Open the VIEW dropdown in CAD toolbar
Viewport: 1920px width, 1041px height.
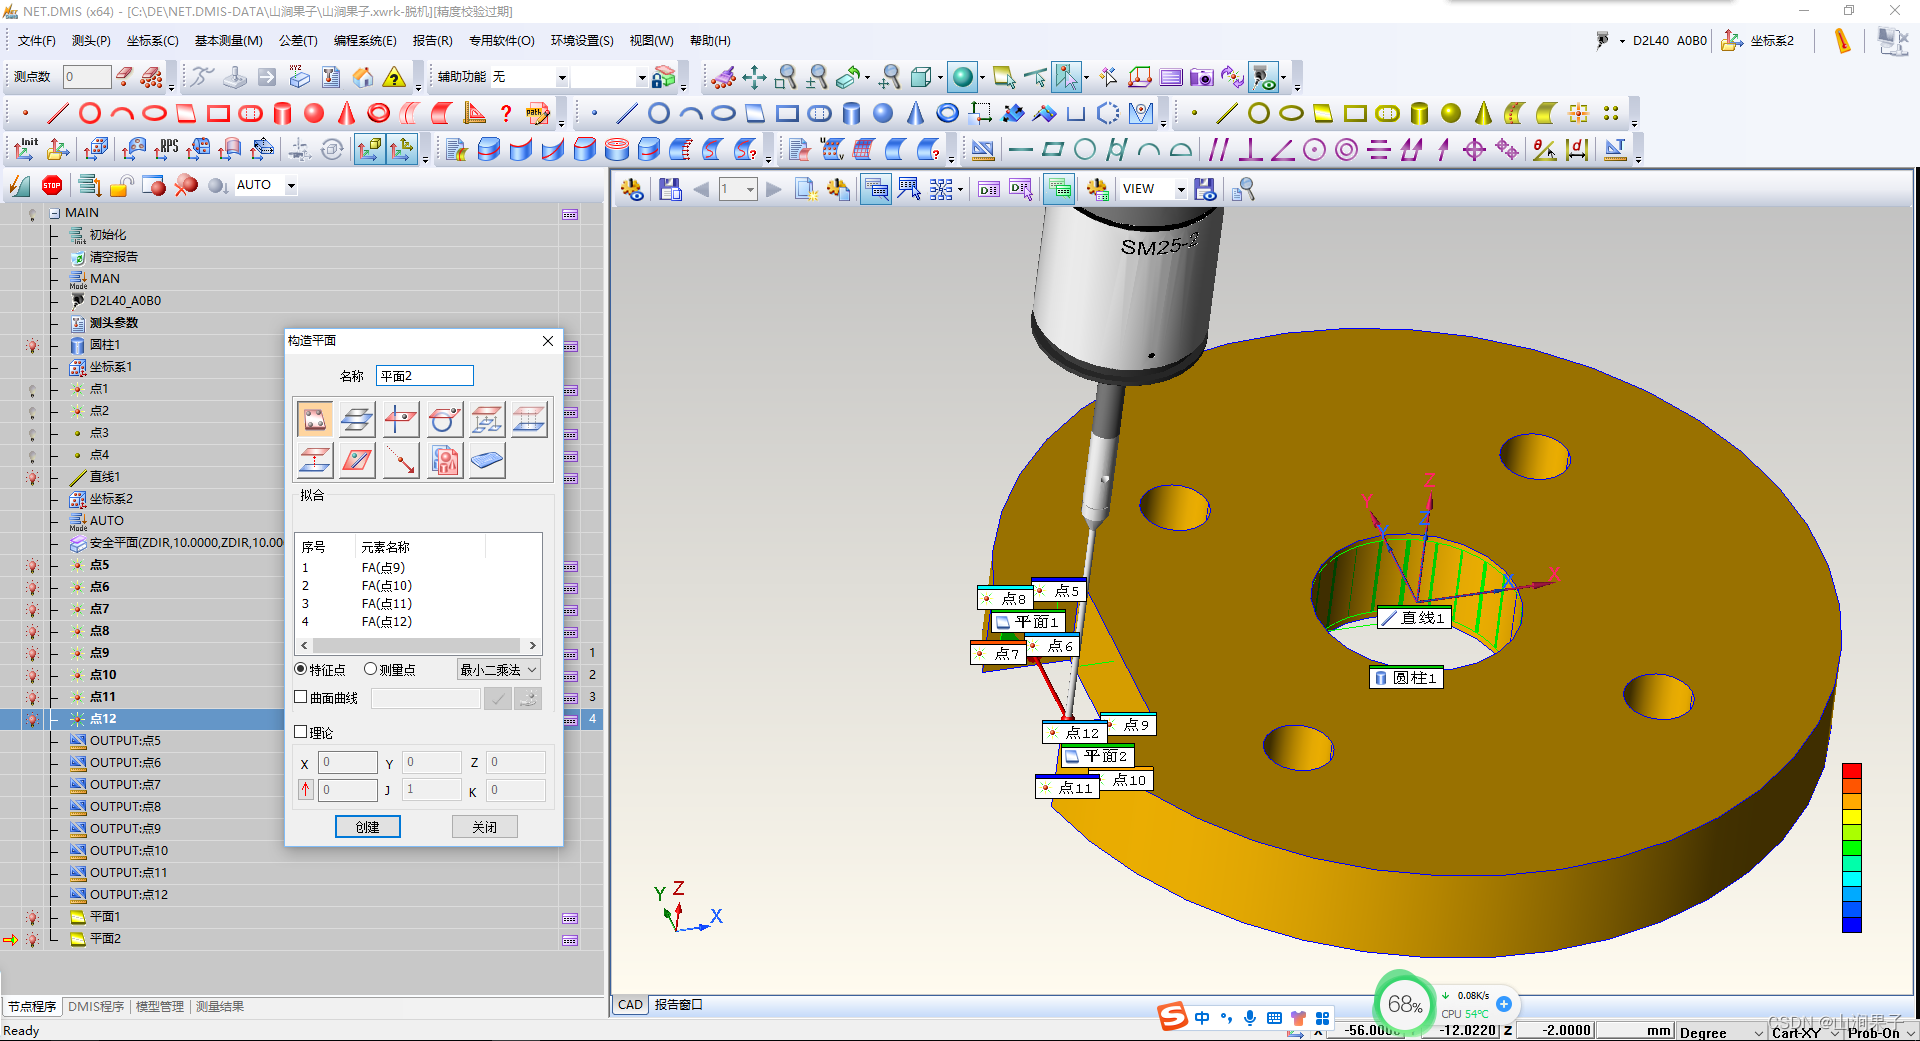coord(1181,189)
